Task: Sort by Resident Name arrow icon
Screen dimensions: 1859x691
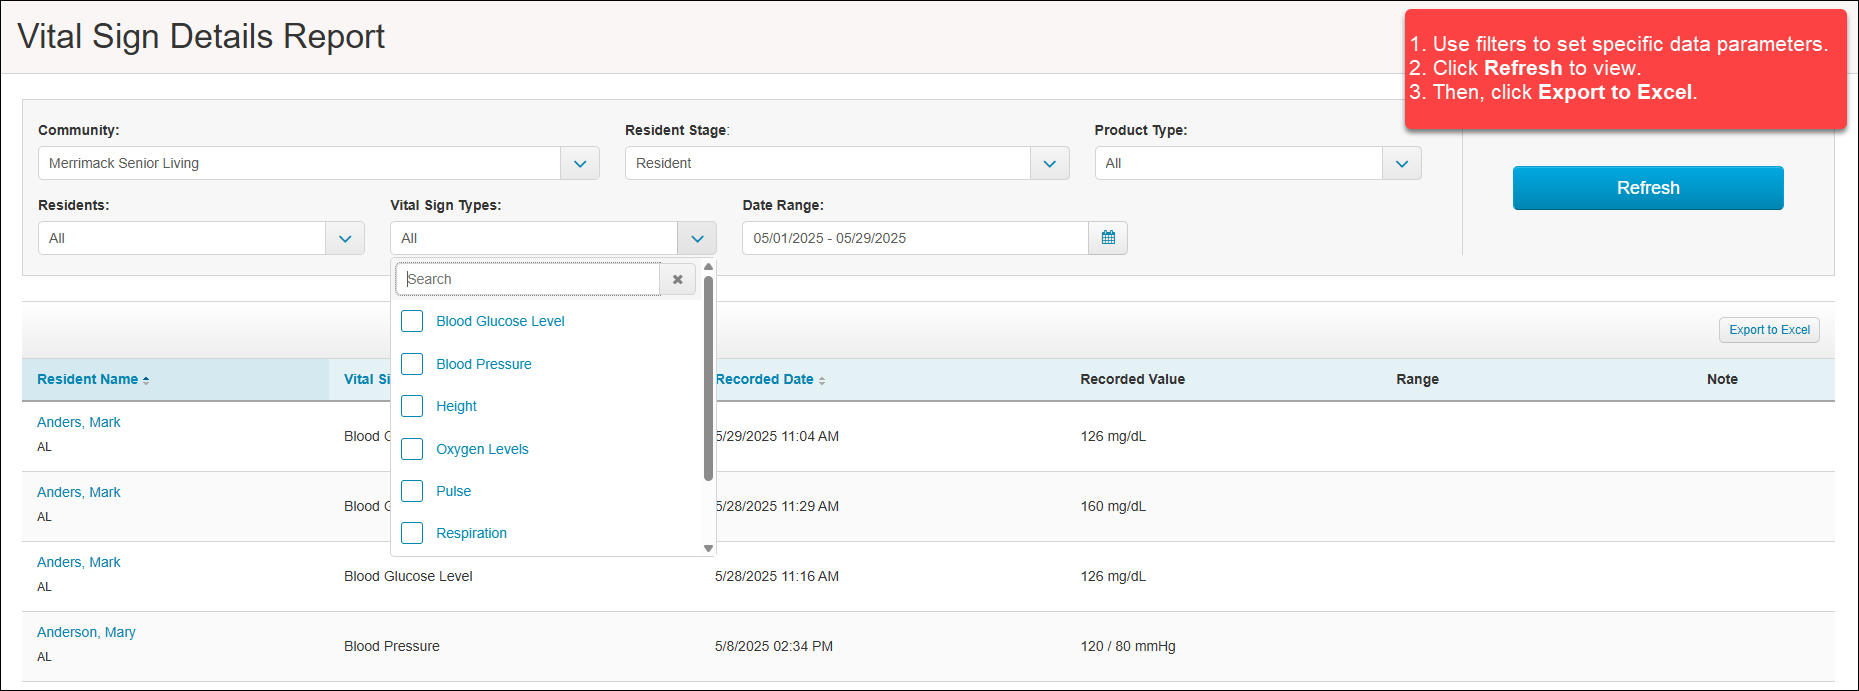Action: pos(146,380)
